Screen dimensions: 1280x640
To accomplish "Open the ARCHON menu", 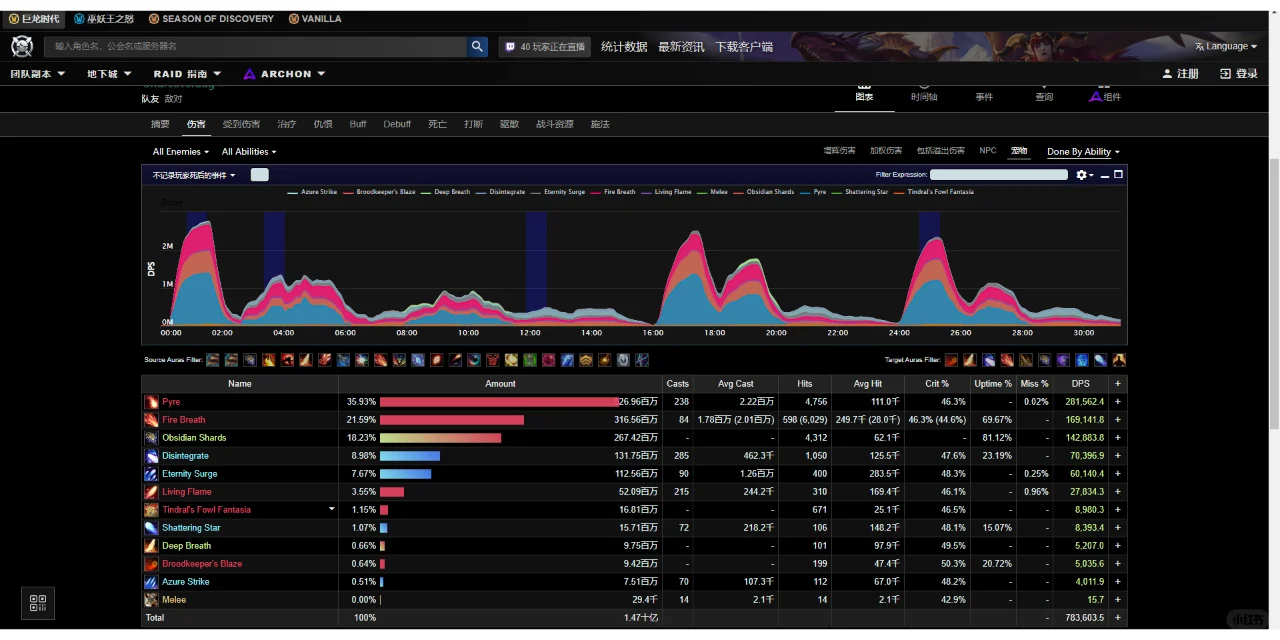I will (285, 74).
